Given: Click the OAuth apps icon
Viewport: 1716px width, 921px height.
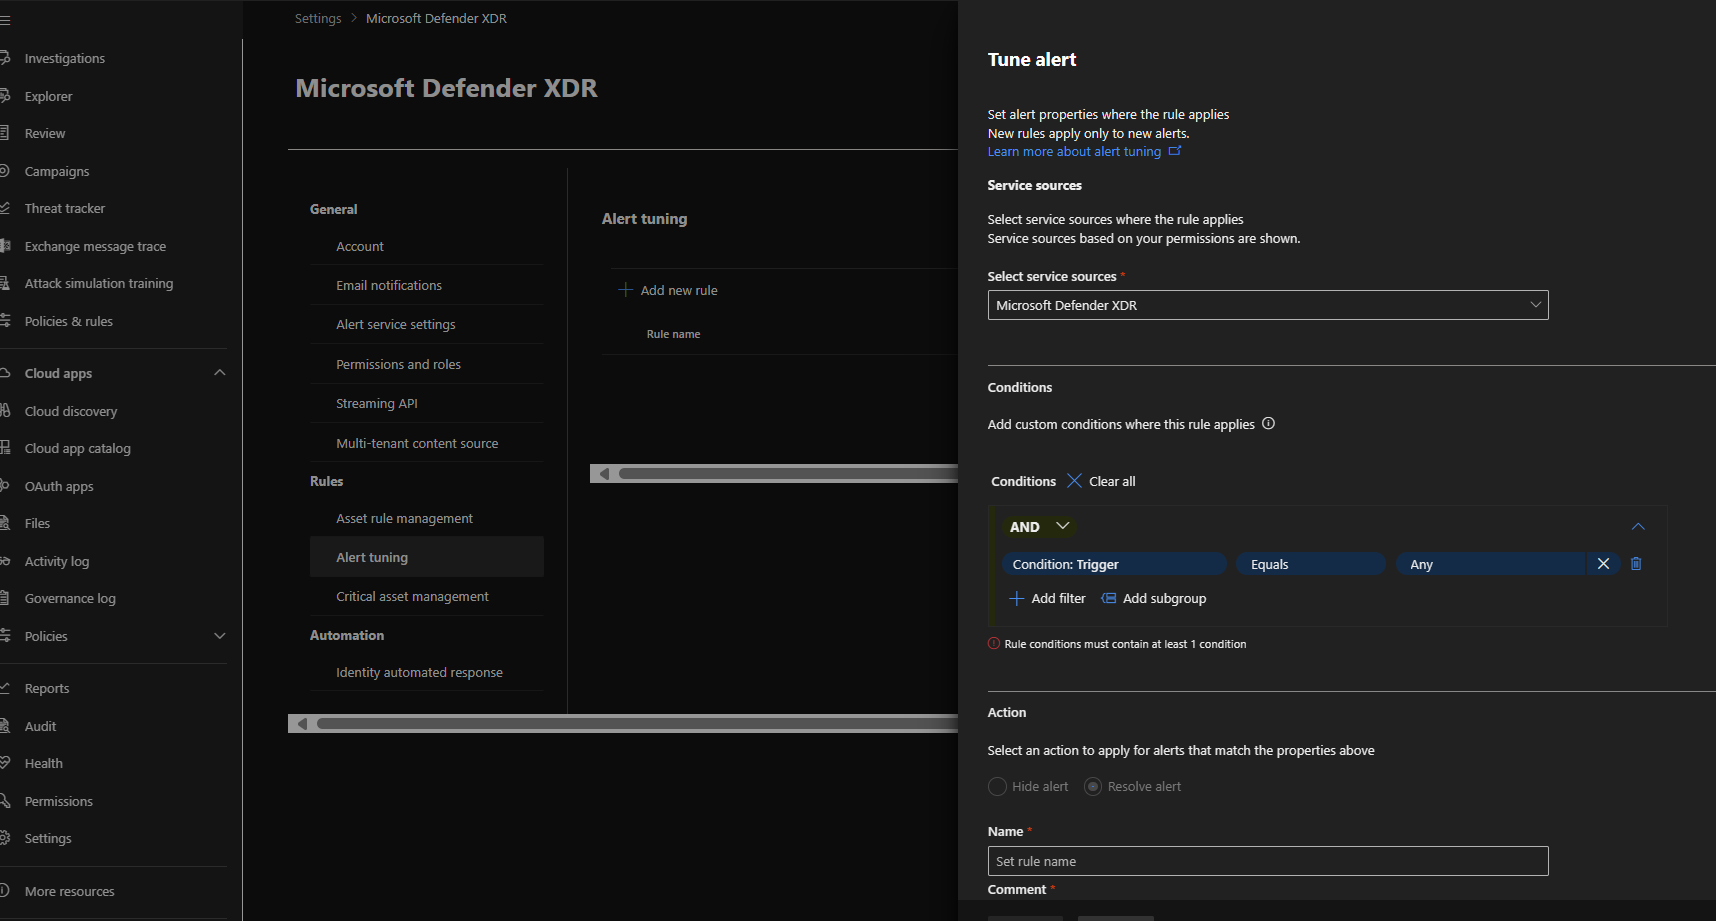Looking at the screenshot, I should click(4, 486).
